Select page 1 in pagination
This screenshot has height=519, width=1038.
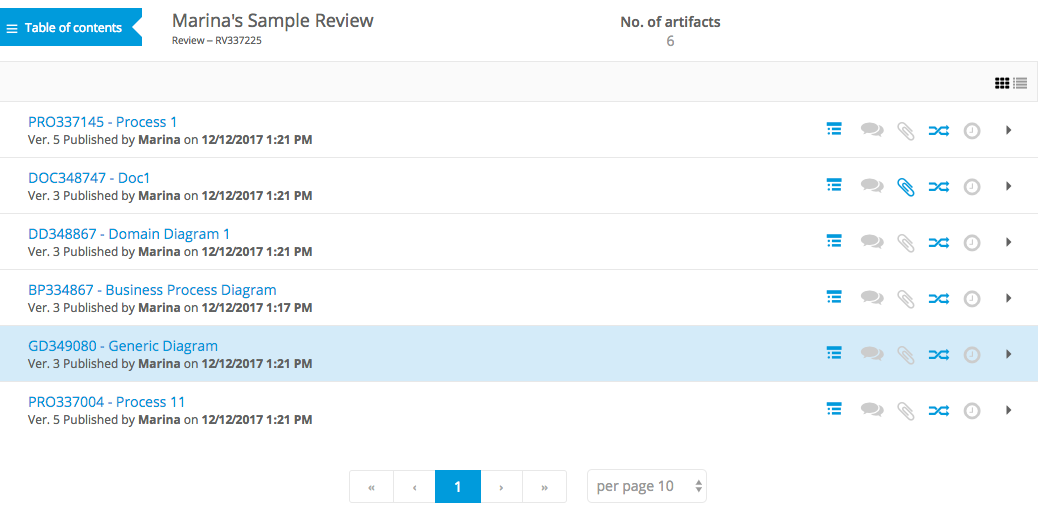(x=457, y=487)
